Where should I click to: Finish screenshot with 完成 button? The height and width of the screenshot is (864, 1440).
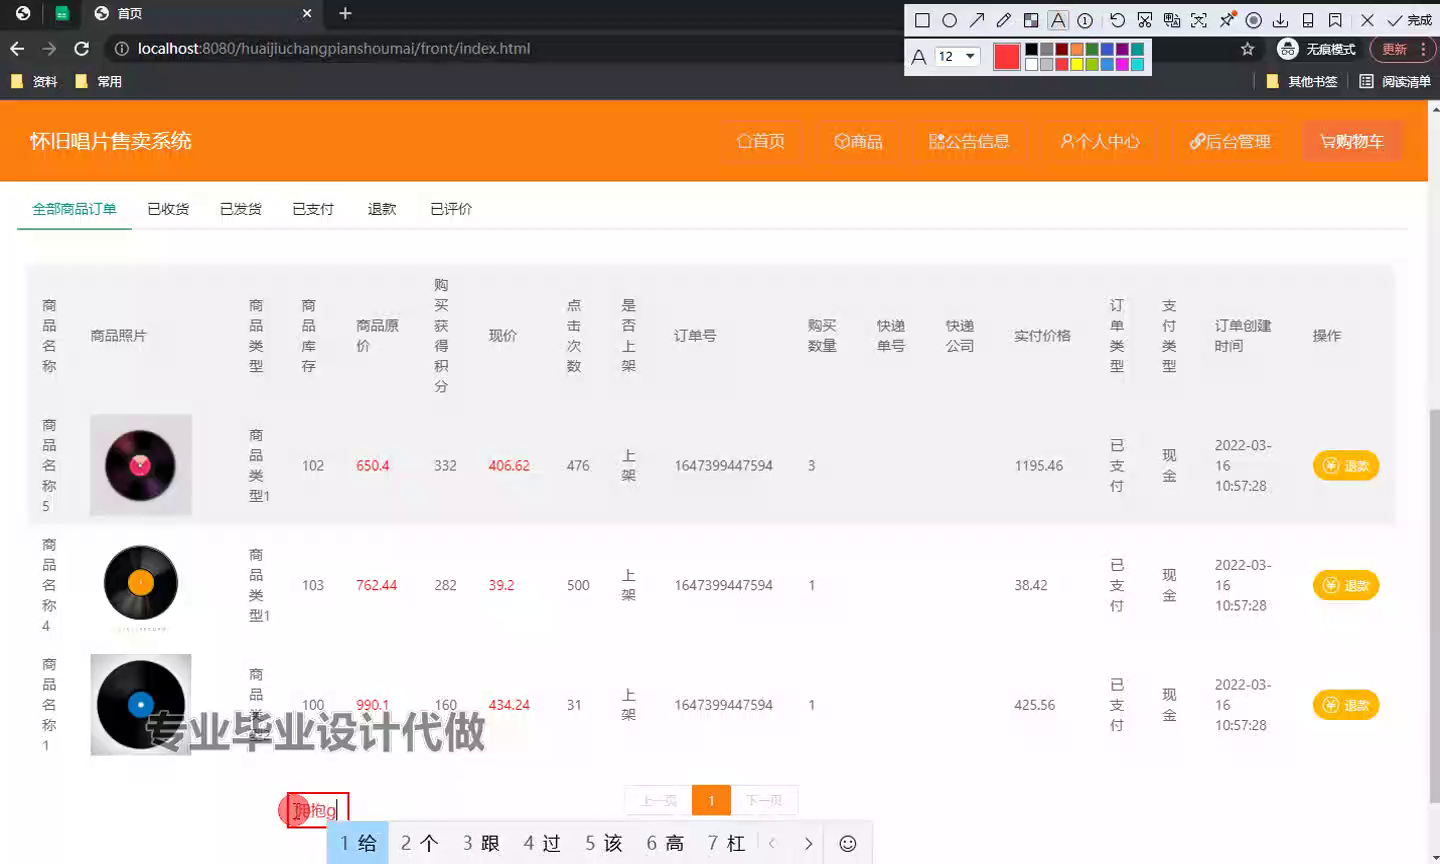tap(1409, 20)
